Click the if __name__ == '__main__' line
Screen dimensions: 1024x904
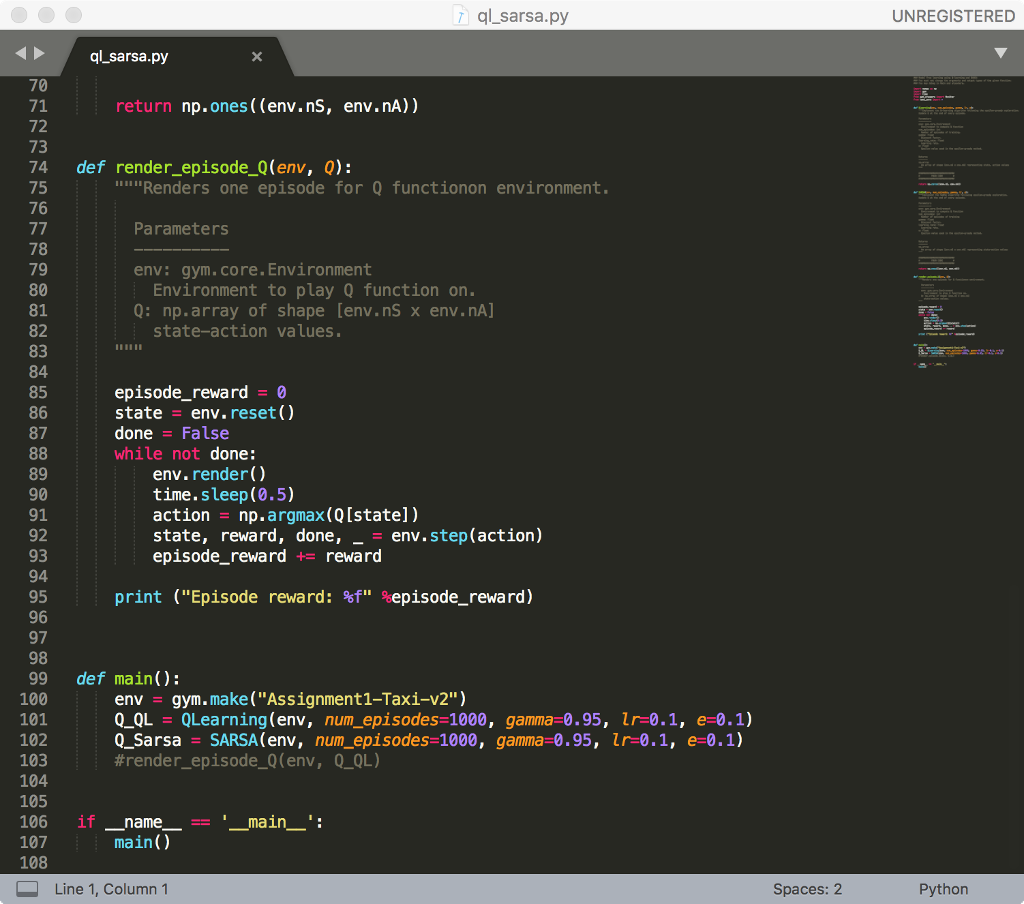[200, 822]
